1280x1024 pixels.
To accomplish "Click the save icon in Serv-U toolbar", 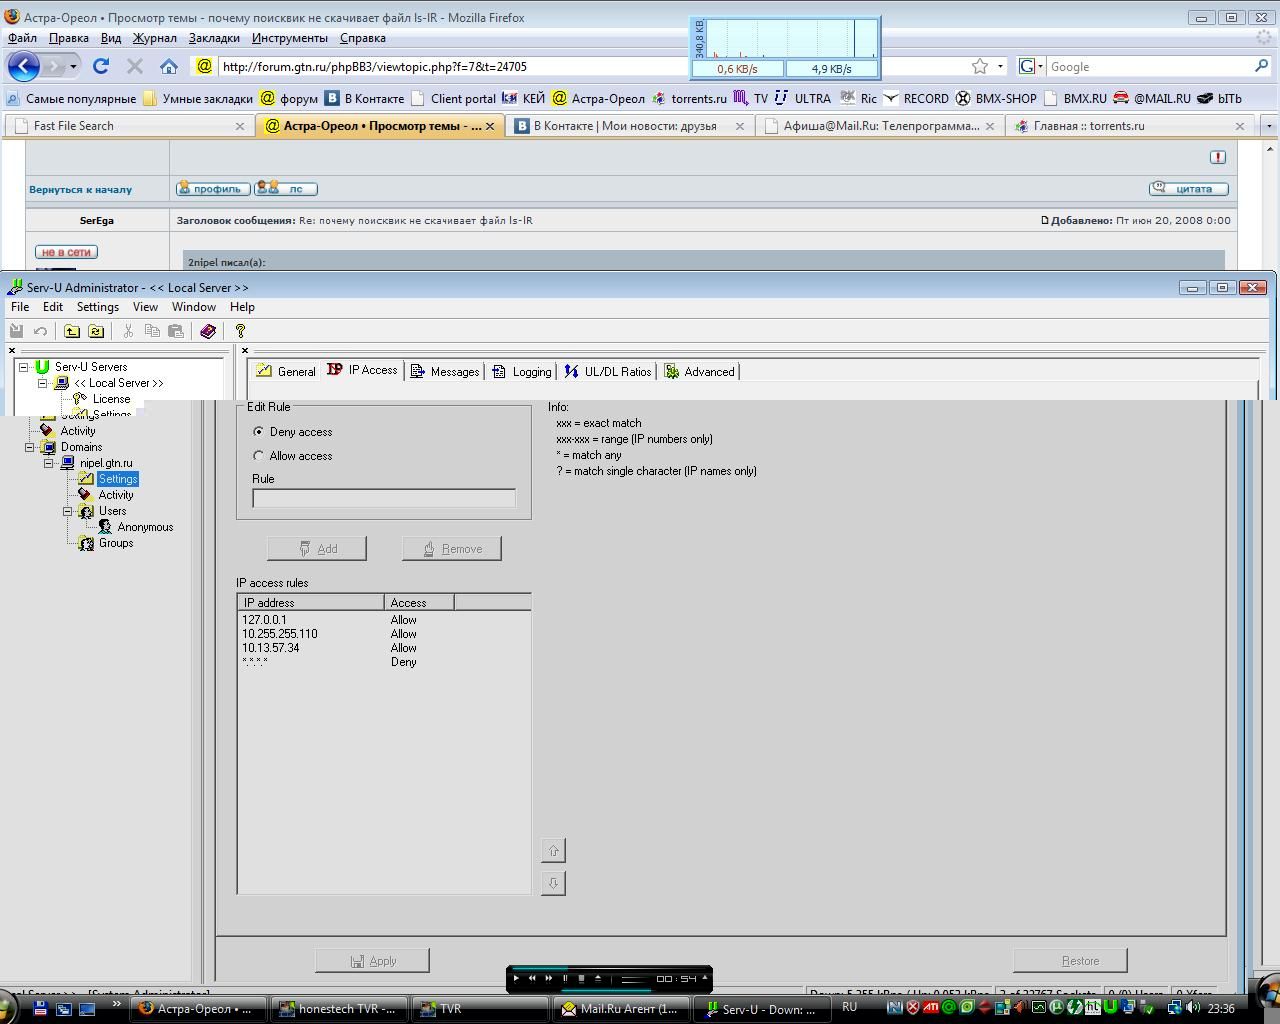I will pyautogui.click(x=16, y=331).
